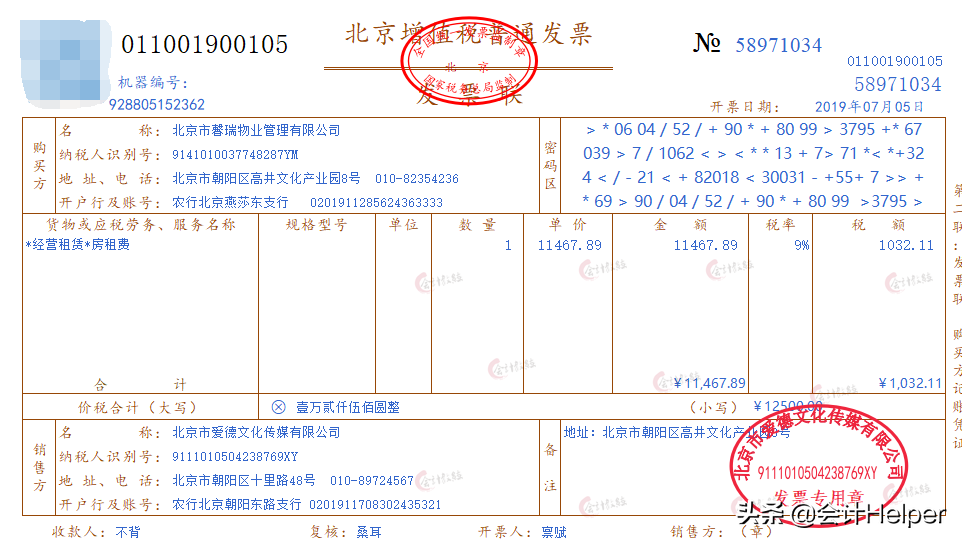Click seller address 北京市朝阳区十里路48号
The width and height of the screenshot is (962, 542).
[x=244, y=480]
